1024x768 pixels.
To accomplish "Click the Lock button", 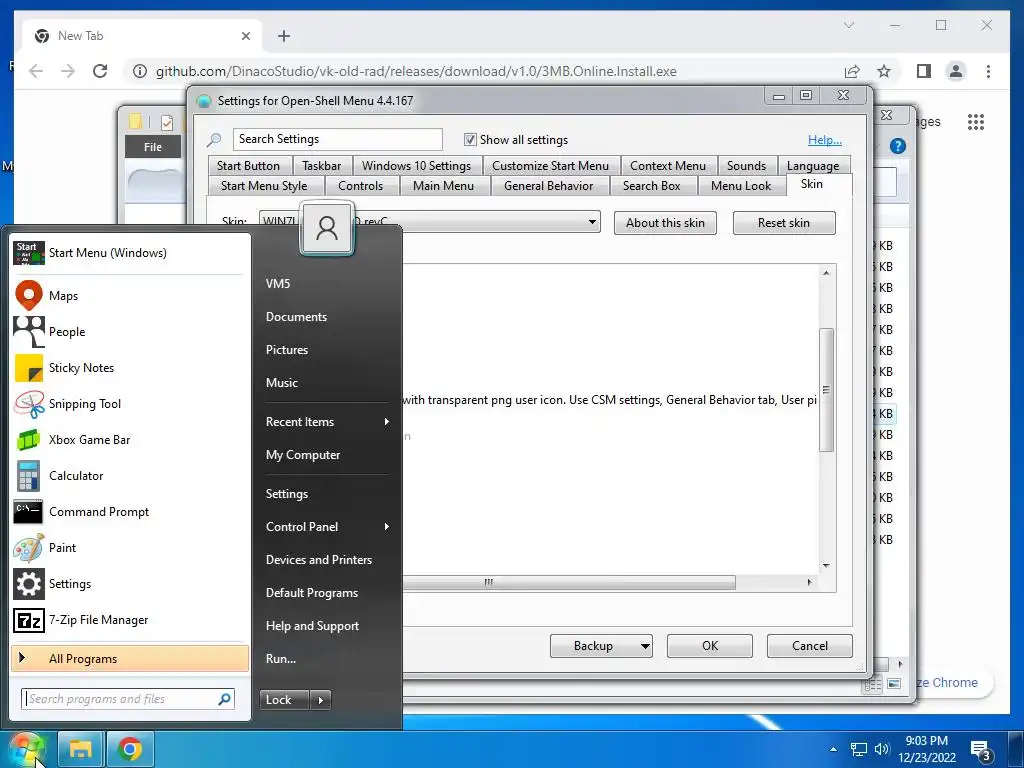I will tap(284, 700).
